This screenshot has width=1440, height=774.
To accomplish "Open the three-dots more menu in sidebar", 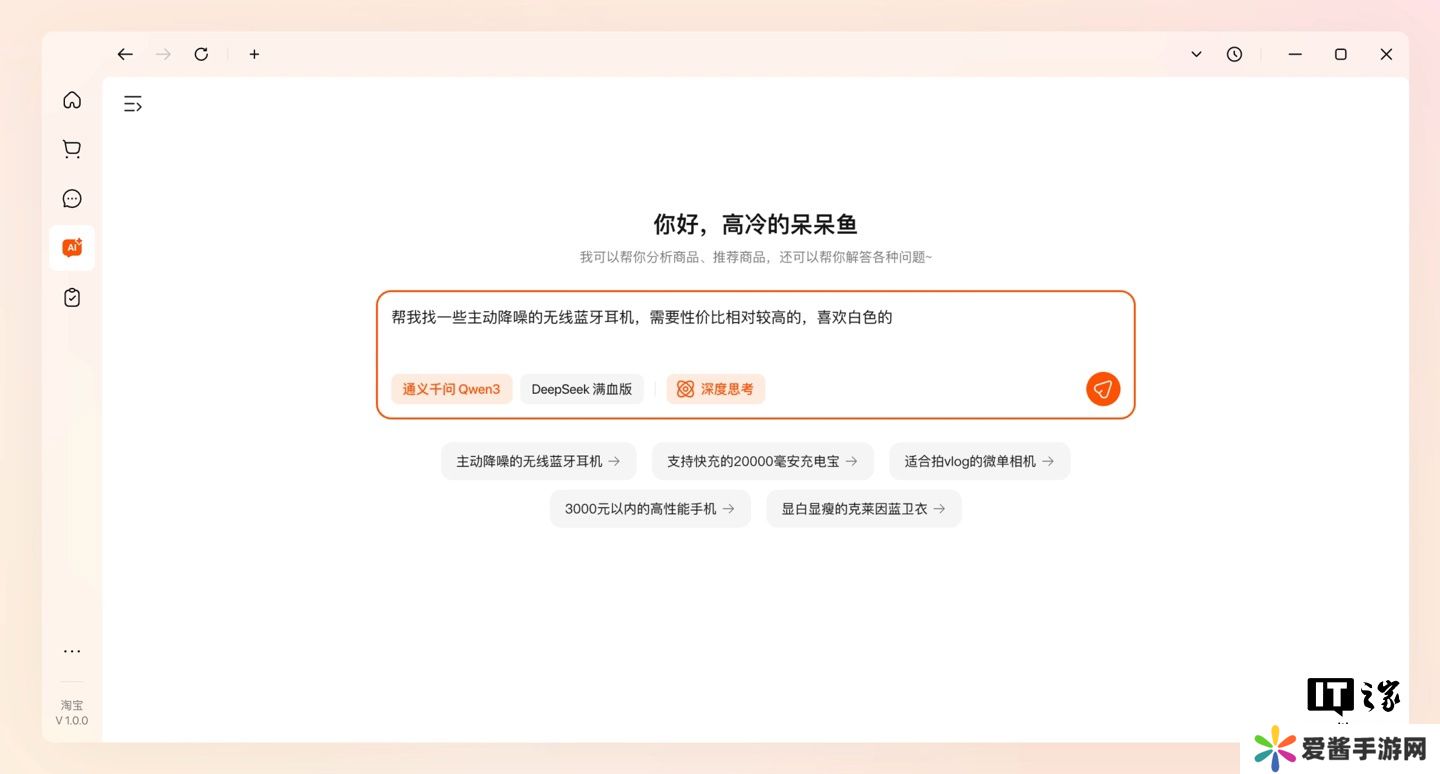I will tap(72, 651).
